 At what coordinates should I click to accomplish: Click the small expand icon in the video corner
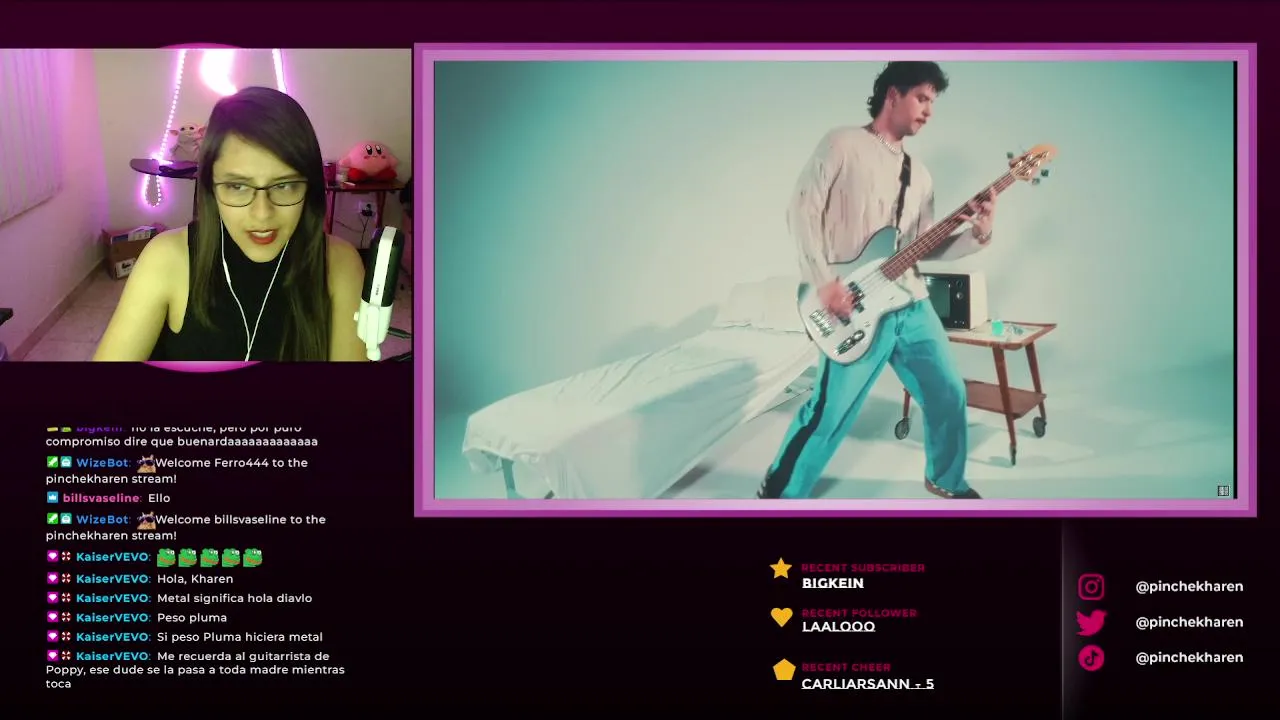[x=1223, y=491]
